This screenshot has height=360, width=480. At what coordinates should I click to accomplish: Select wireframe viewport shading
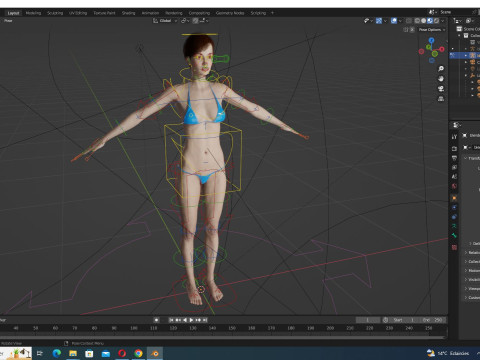click(x=417, y=21)
